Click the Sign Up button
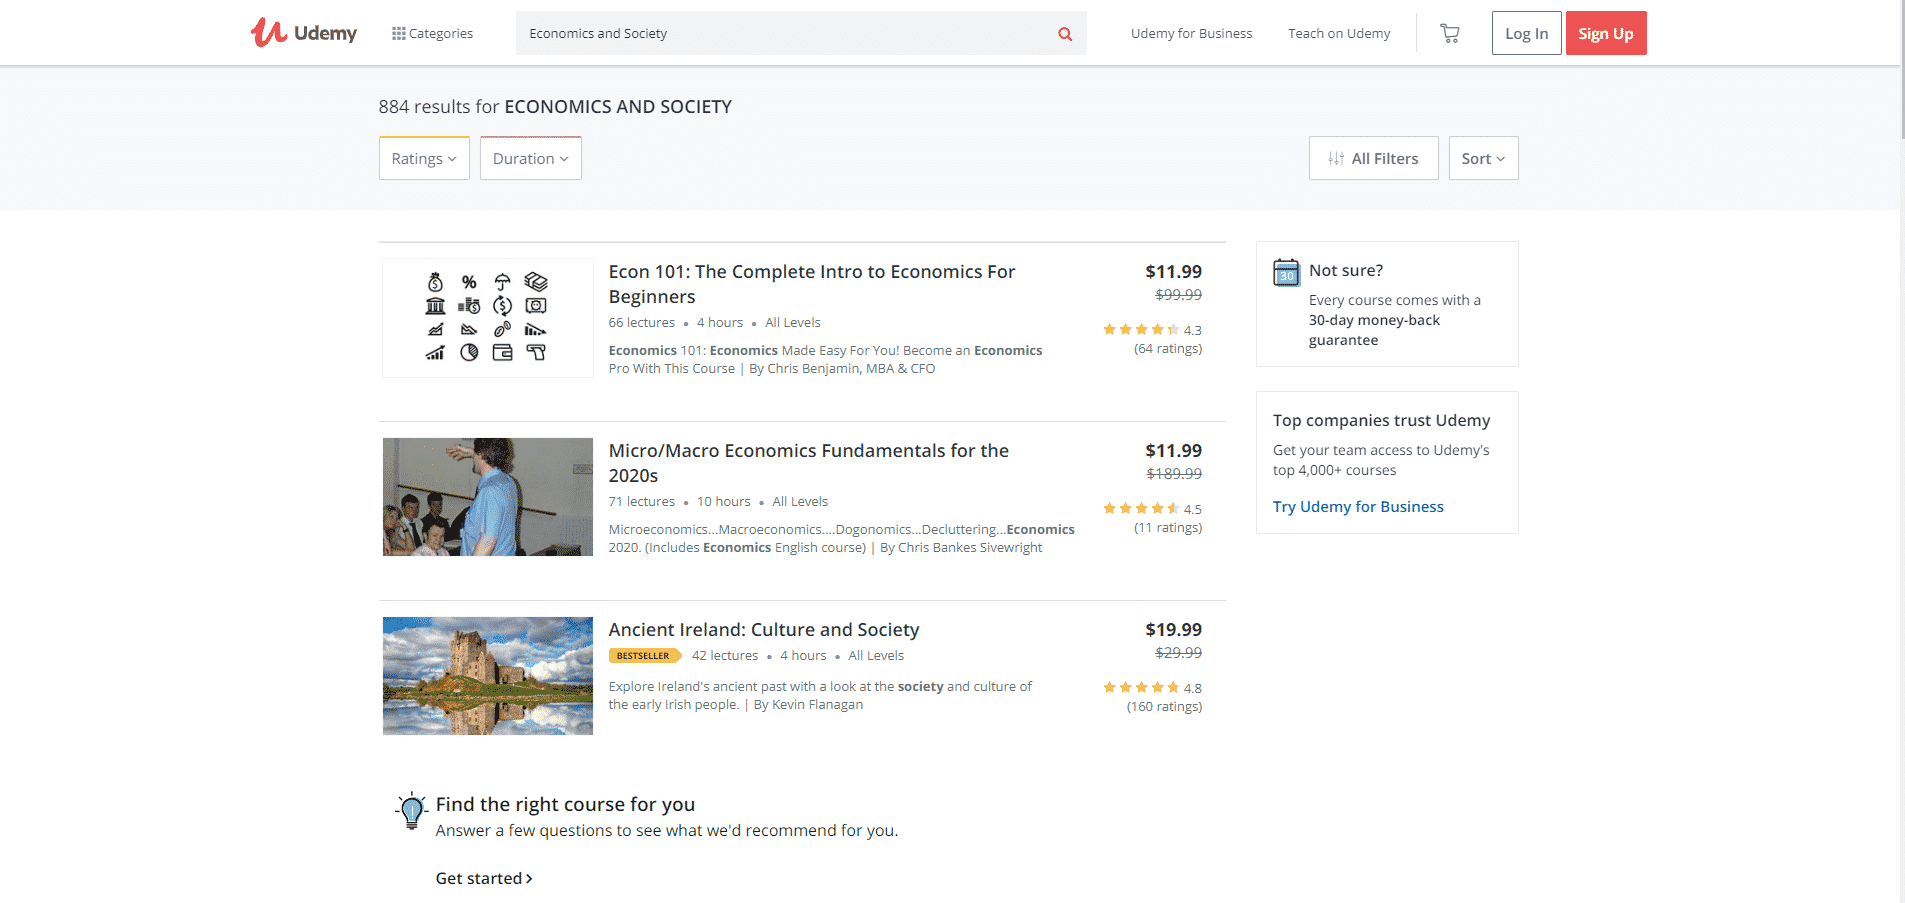 point(1606,33)
